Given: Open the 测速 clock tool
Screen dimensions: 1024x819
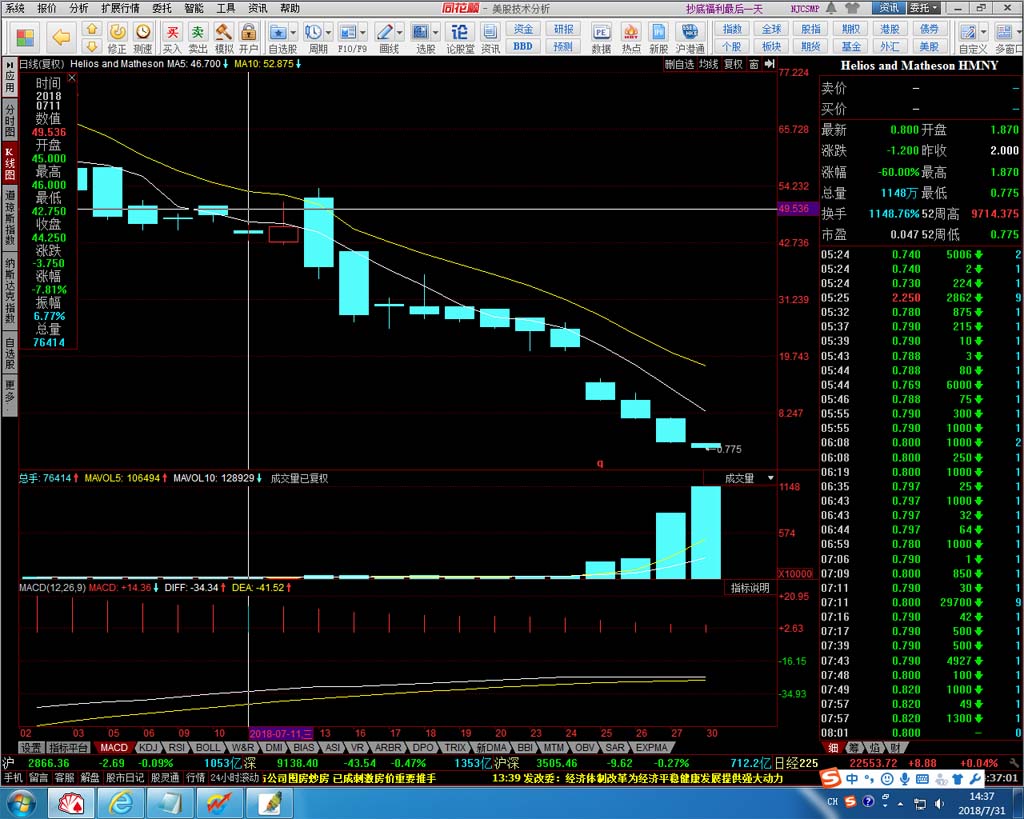Looking at the screenshot, I should click(143, 31).
